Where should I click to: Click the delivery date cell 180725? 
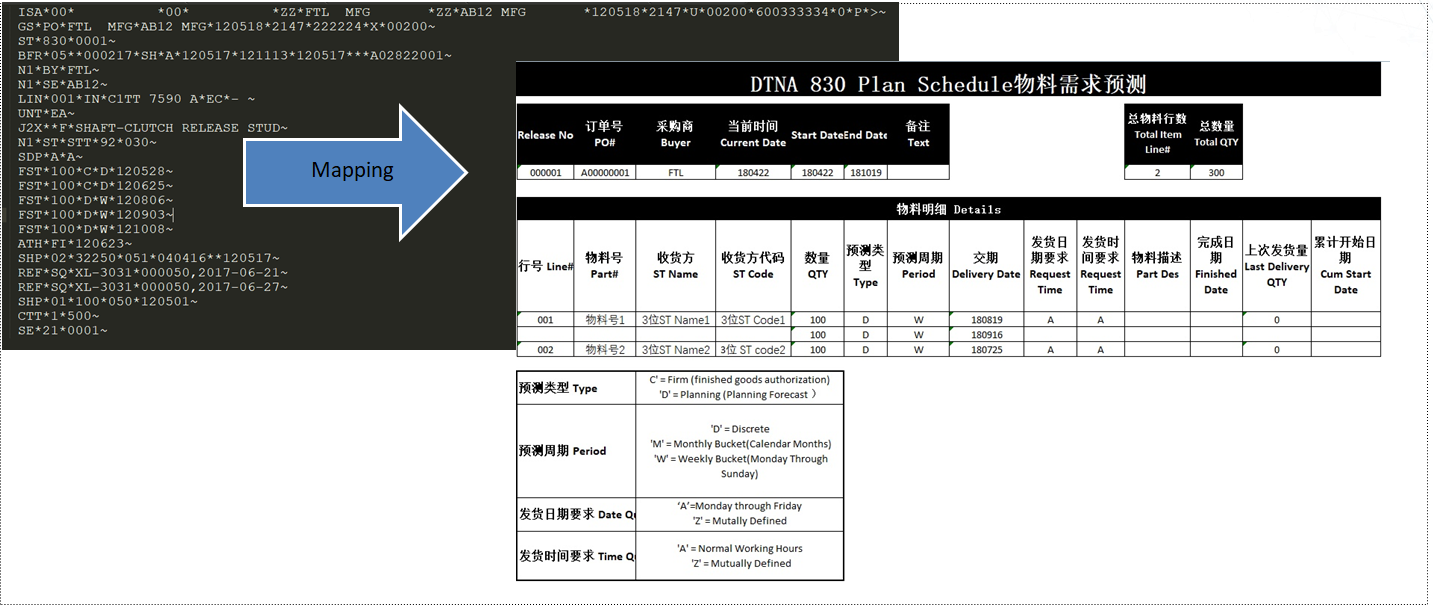click(x=986, y=350)
